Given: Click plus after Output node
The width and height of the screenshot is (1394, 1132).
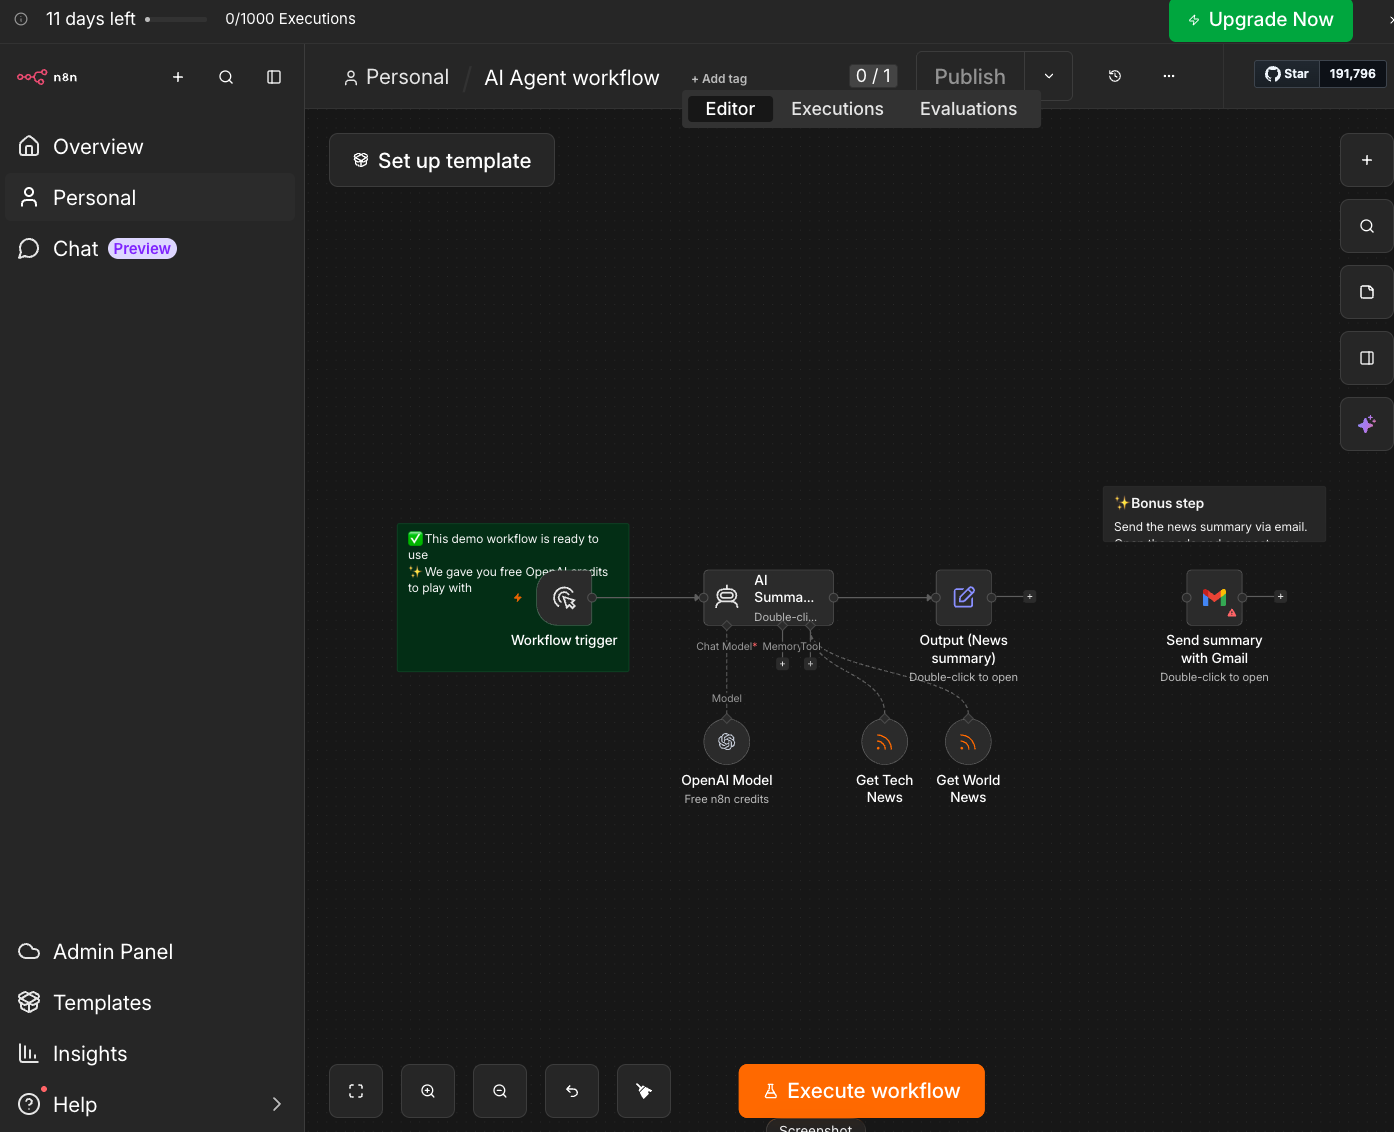Looking at the screenshot, I should [x=1029, y=597].
